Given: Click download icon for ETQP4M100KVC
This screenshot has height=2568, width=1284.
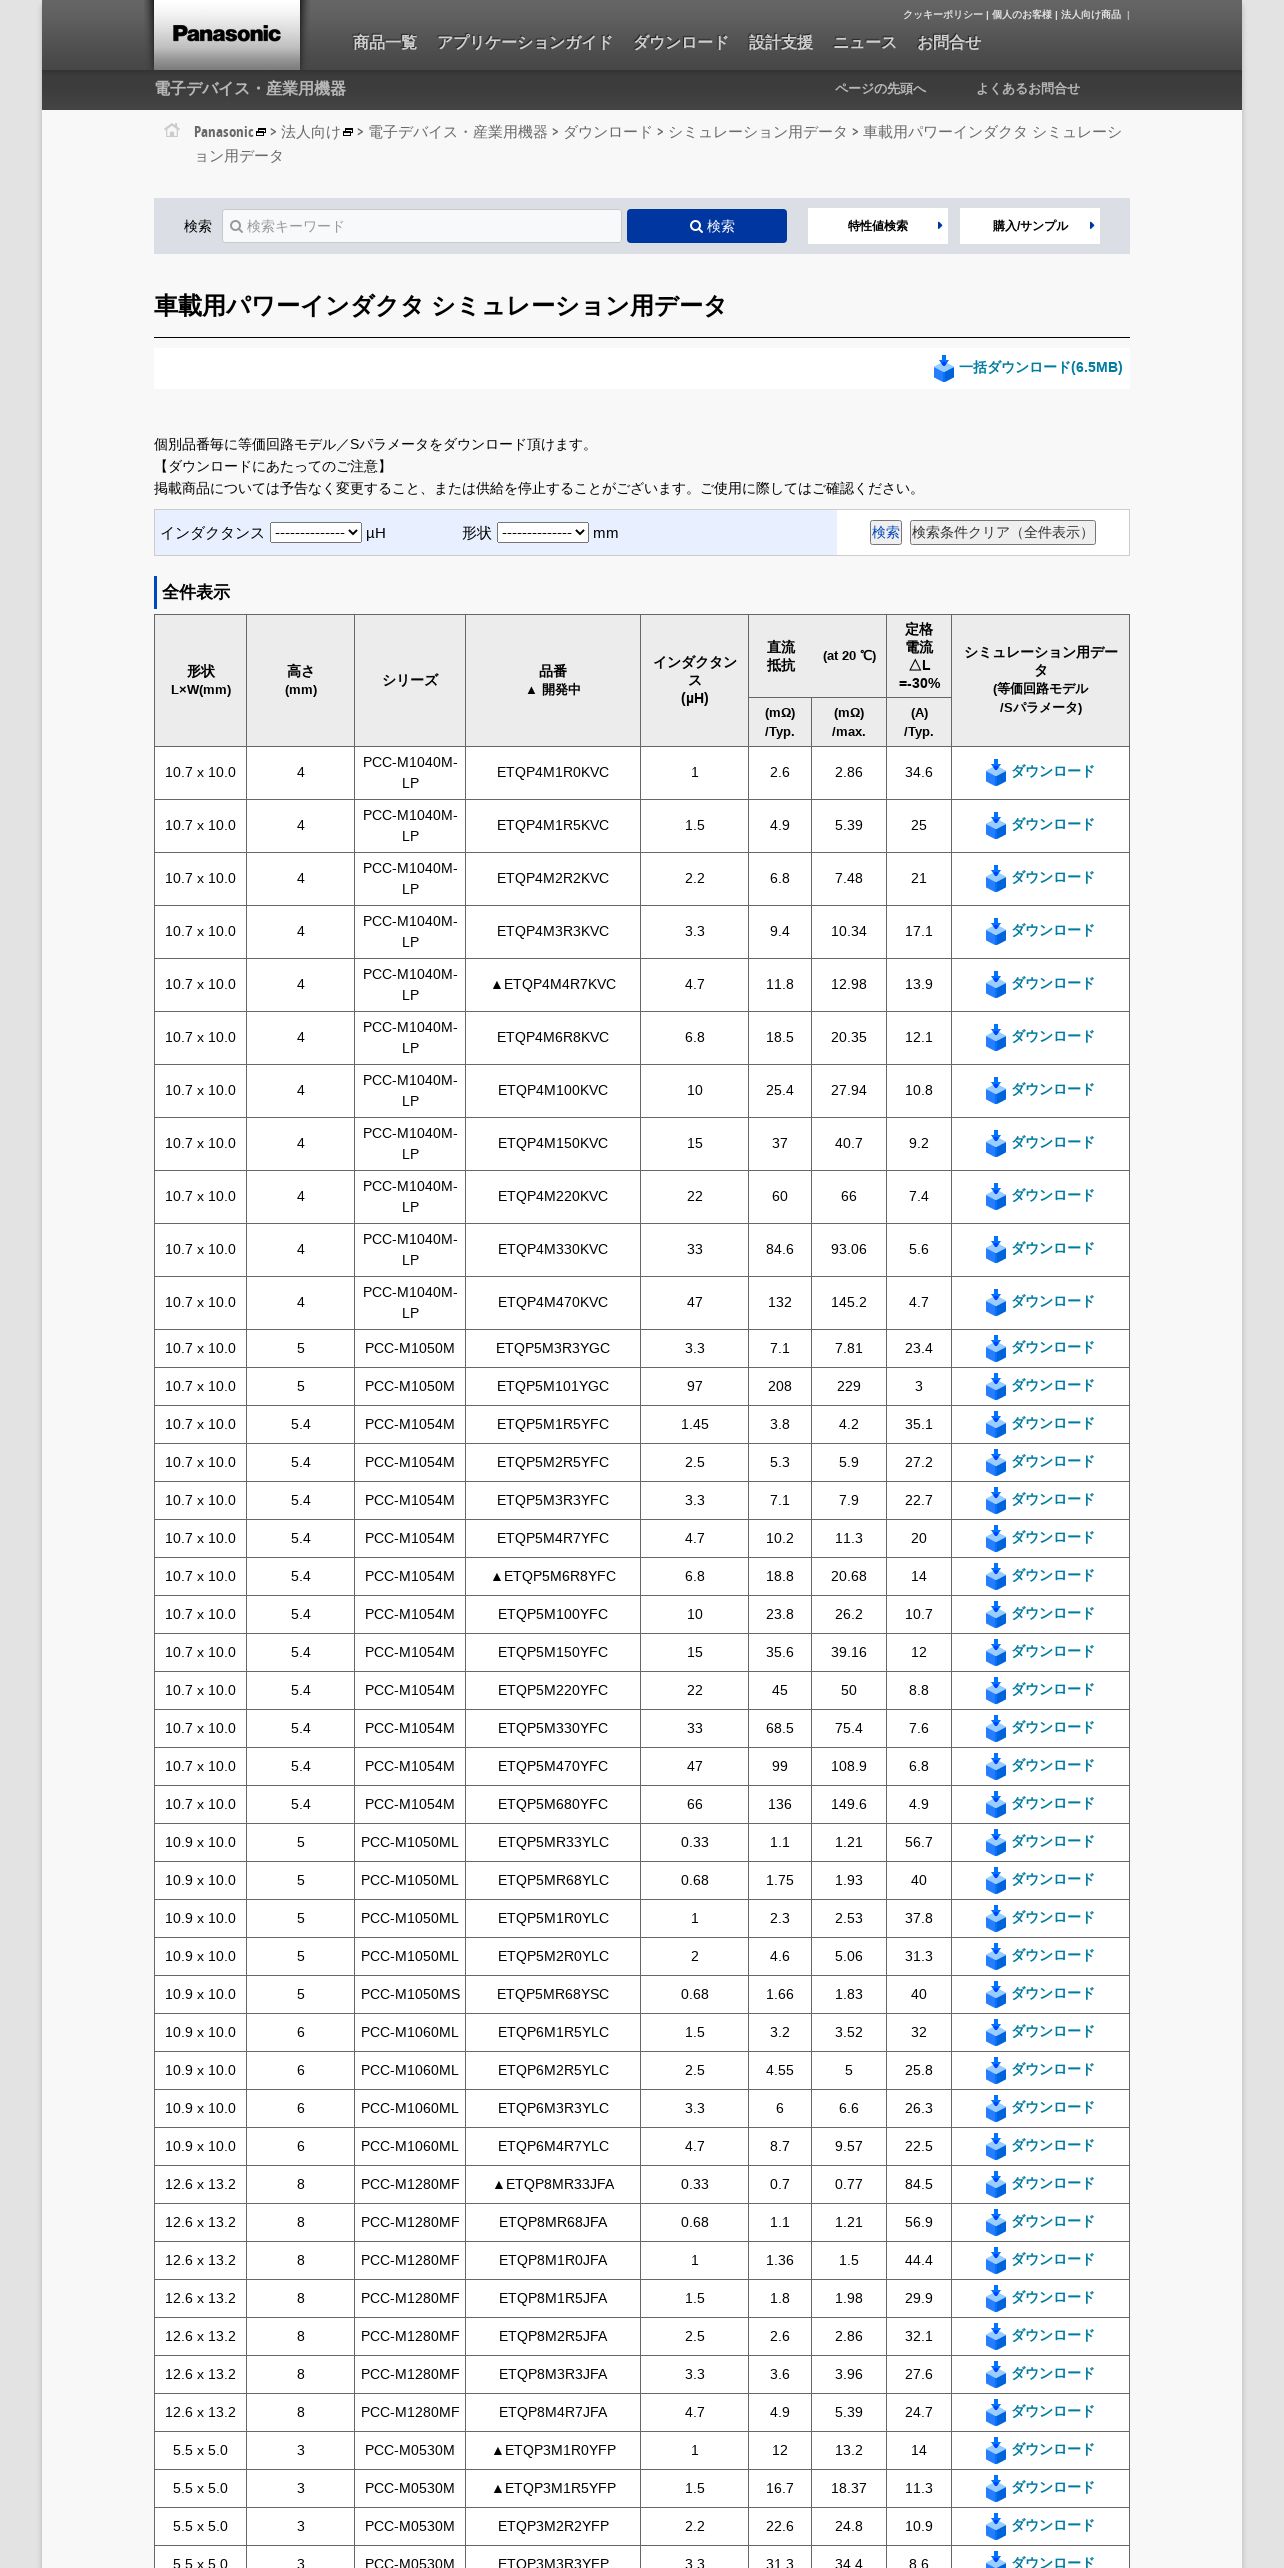Looking at the screenshot, I should (995, 1090).
